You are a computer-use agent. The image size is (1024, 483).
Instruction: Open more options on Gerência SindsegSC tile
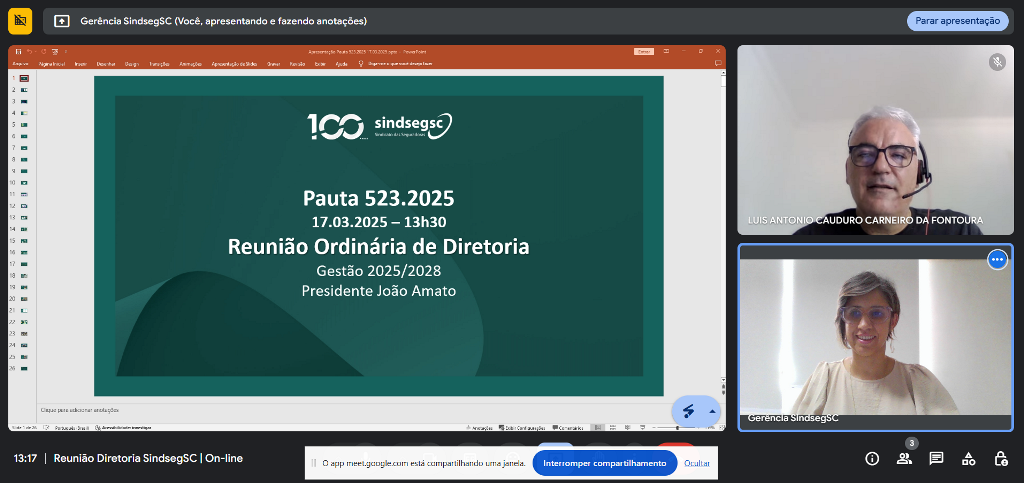pos(997,260)
